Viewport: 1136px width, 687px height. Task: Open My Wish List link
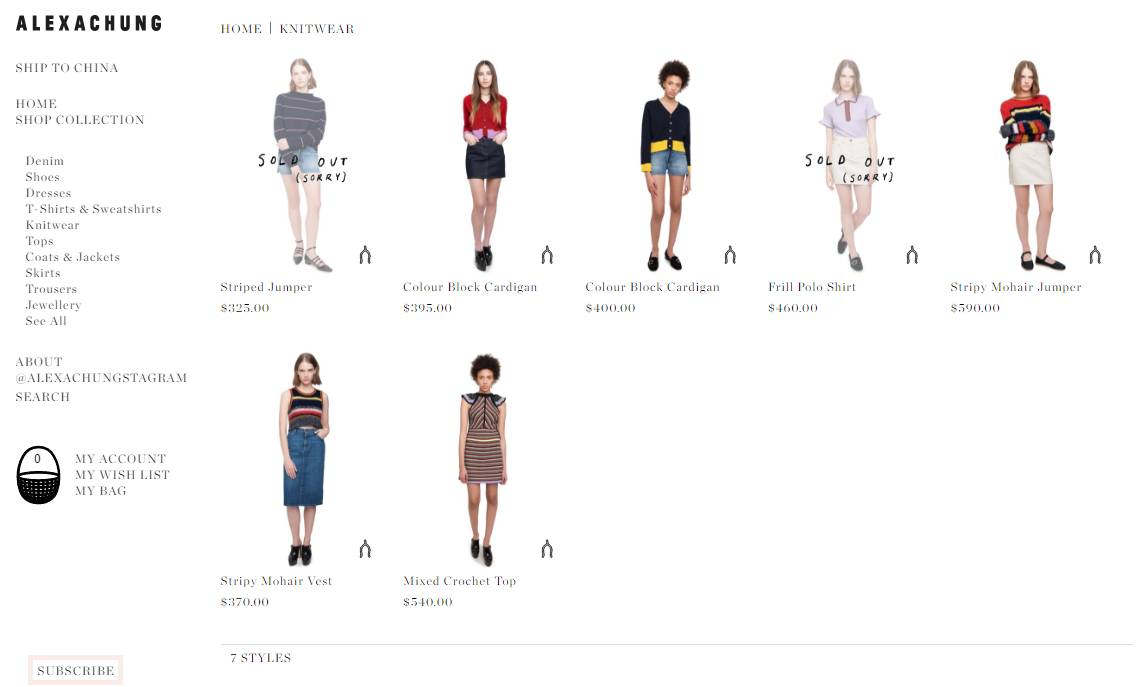pos(122,475)
